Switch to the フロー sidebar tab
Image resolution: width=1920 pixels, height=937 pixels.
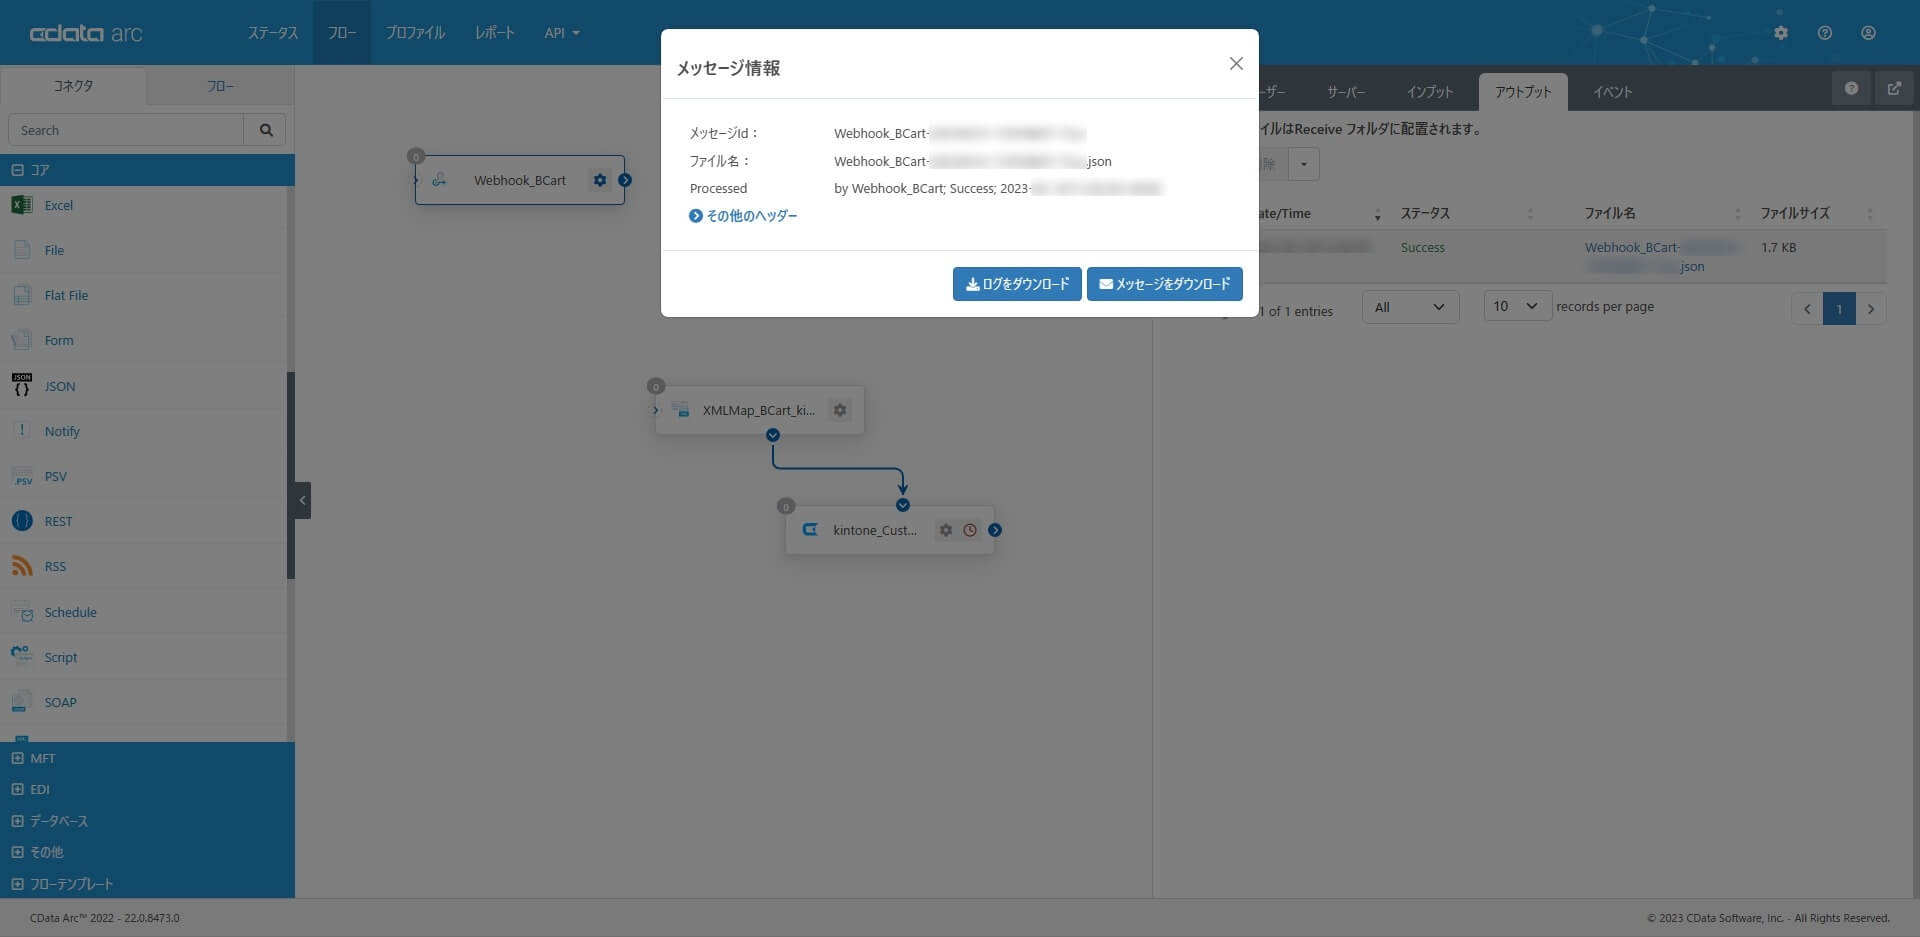click(x=220, y=86)
